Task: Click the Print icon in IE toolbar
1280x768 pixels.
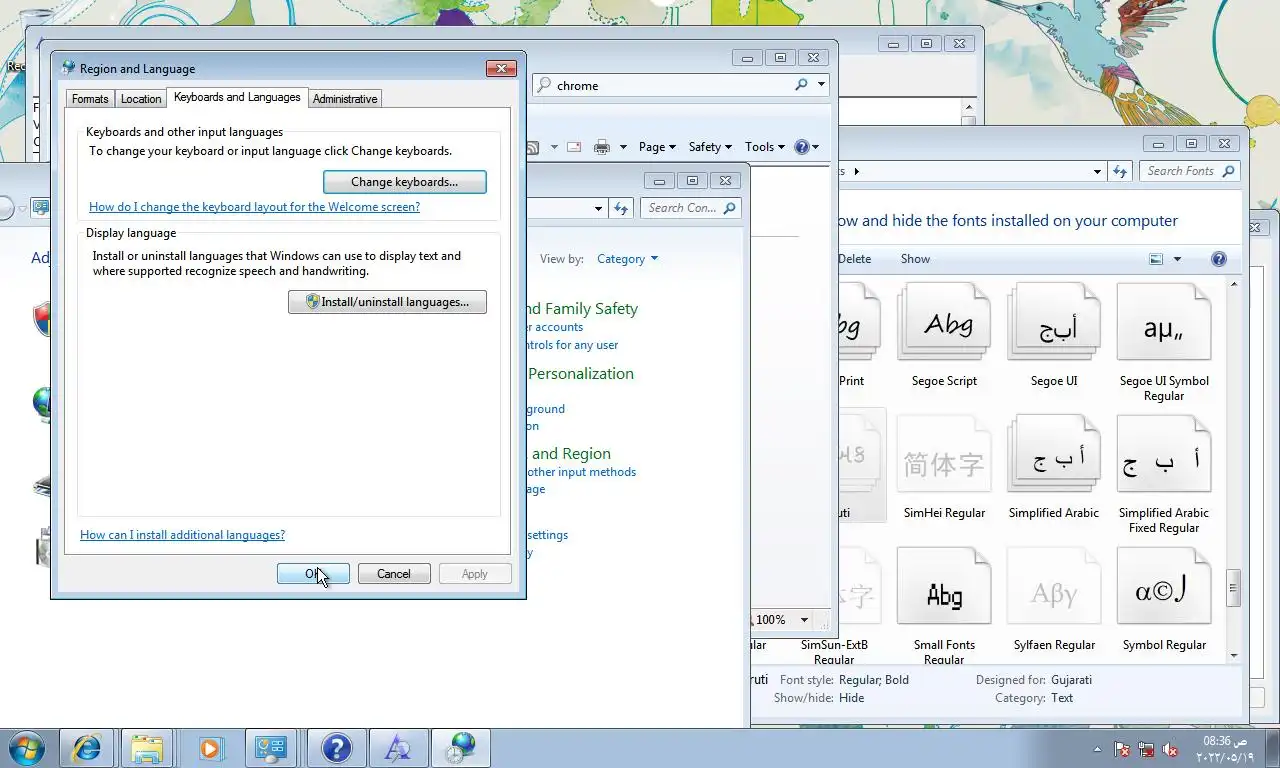Action: (601, 147)
